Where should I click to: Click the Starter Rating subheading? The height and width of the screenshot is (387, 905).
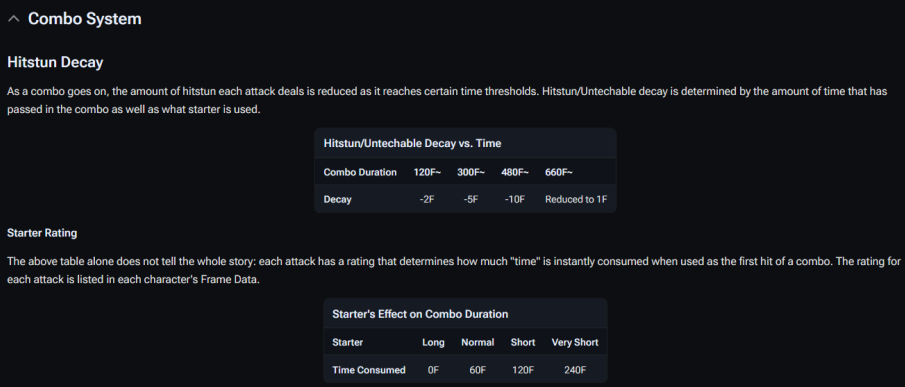(x=42, y=233)
